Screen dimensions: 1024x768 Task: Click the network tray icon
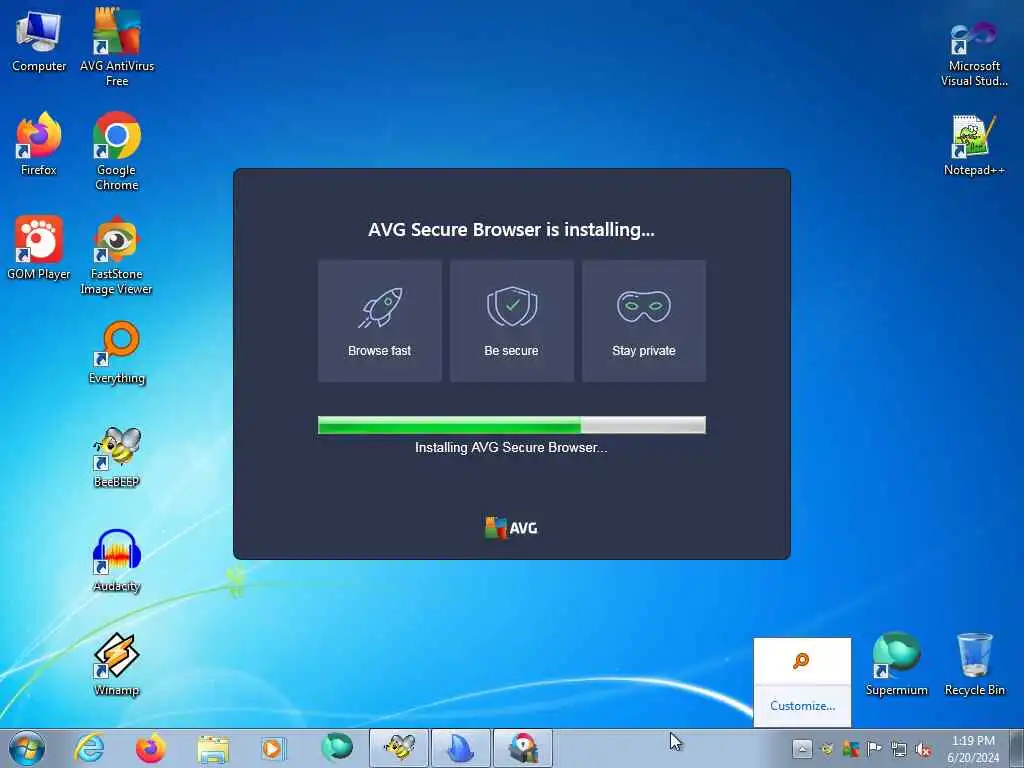click(x=899, y=749)
